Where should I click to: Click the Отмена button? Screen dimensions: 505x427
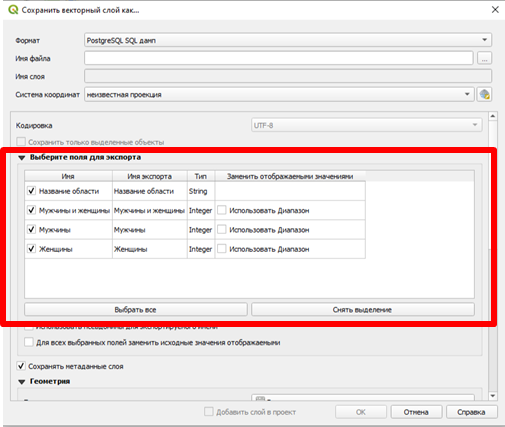416,412
